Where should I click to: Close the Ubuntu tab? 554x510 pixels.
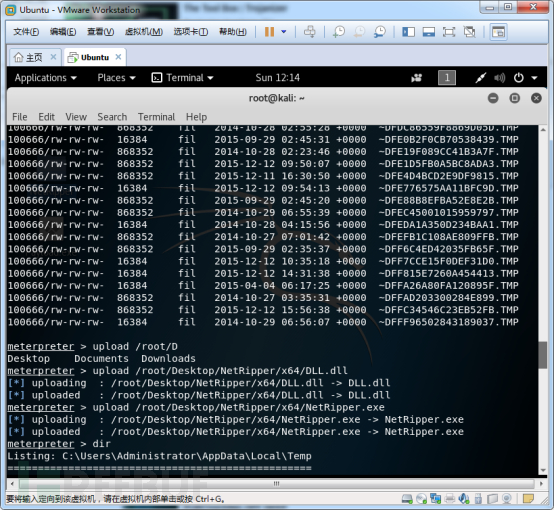[x=118, y=57]
